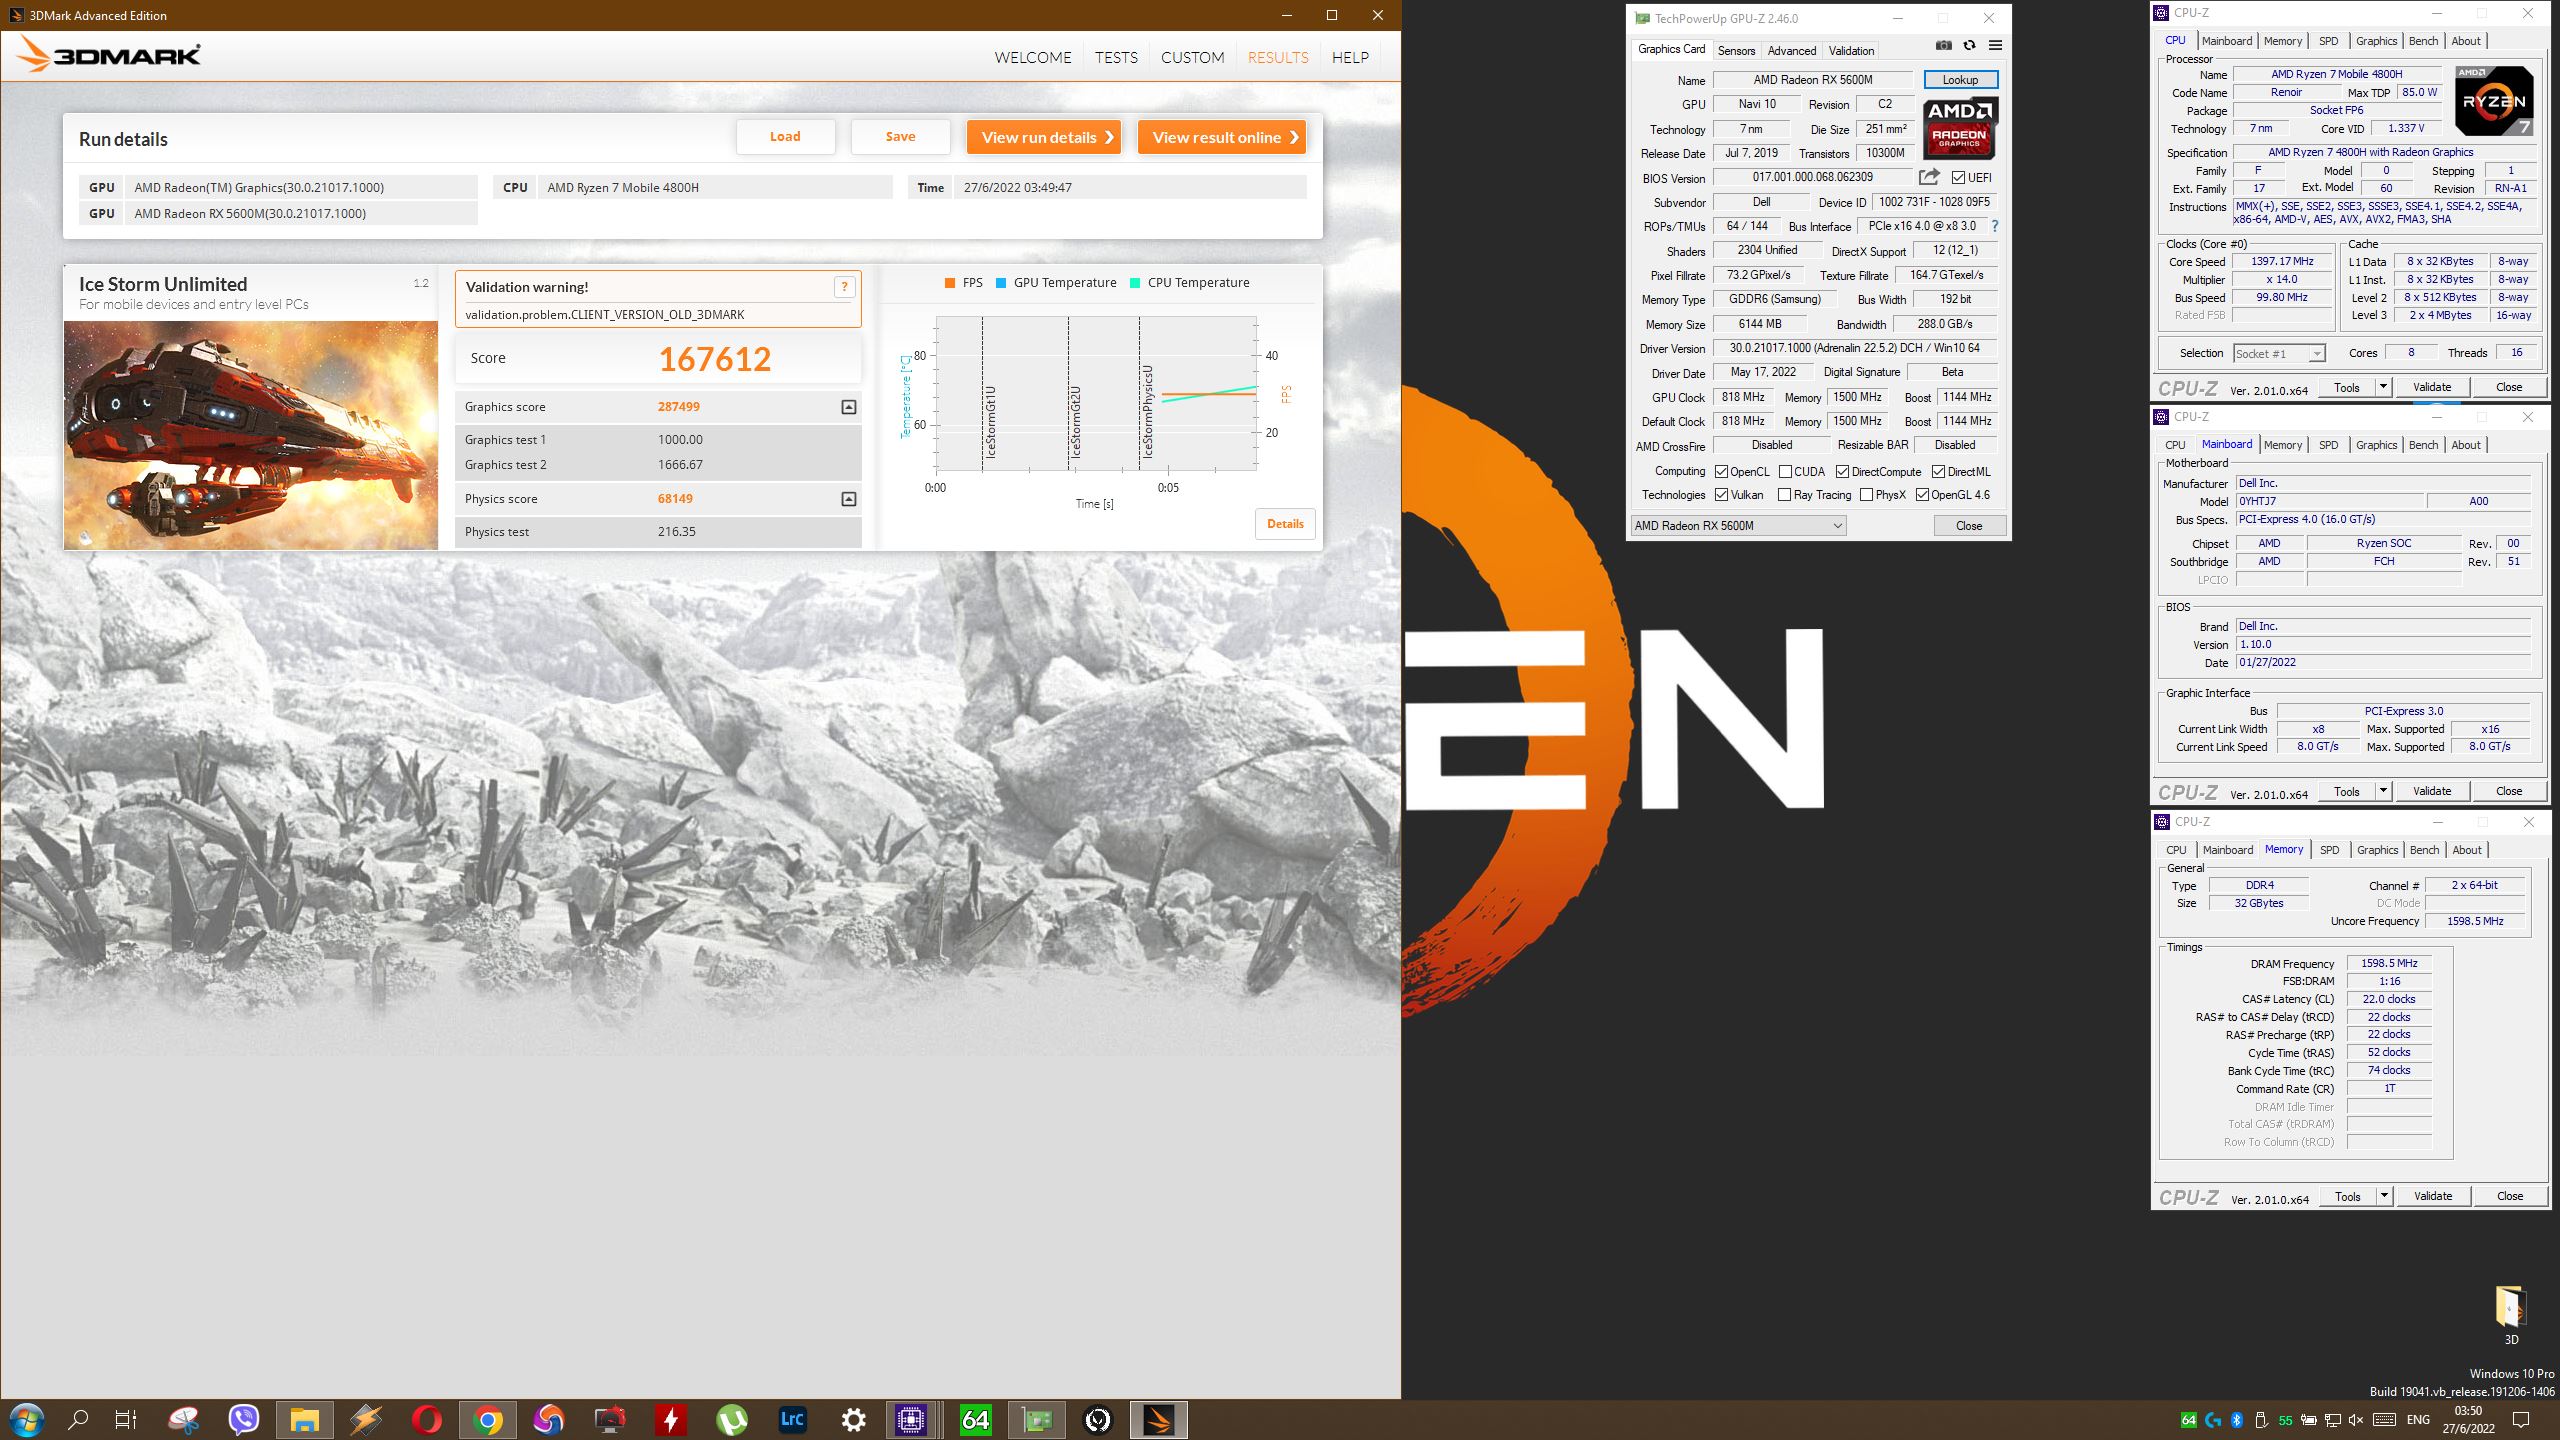Screen dimensions: 2560x1440
Task: Open Task View
Action: [x=126, y=1419]
